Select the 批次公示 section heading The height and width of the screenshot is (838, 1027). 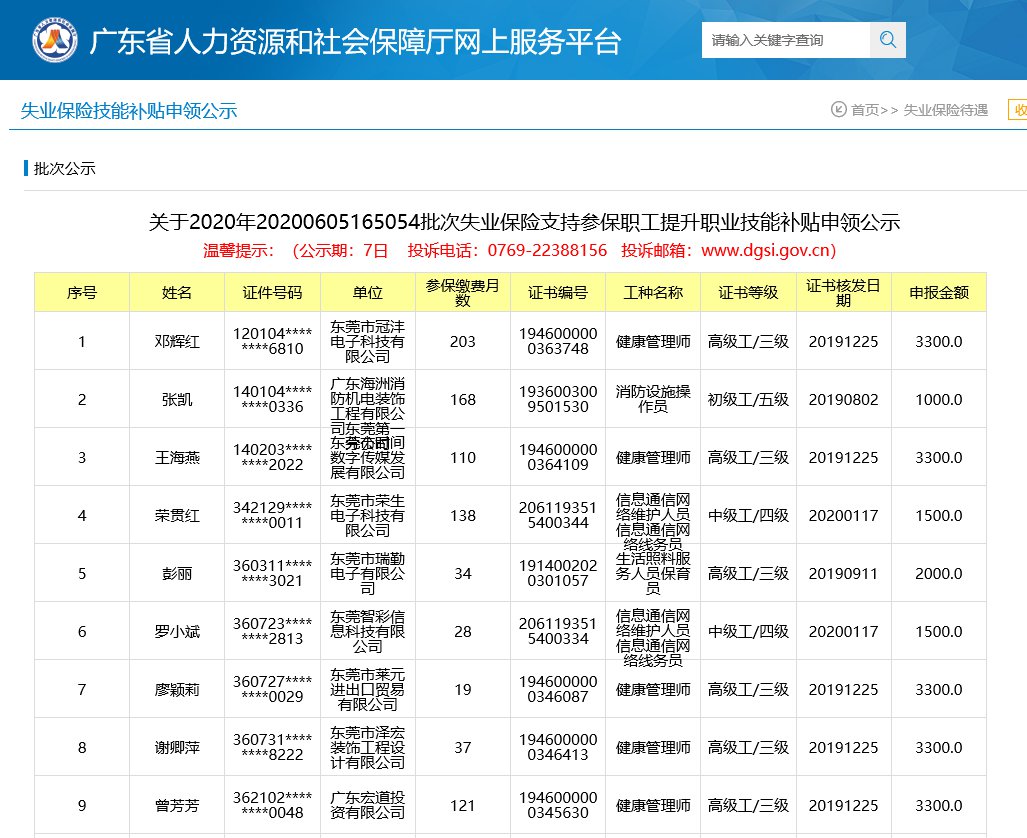click(65, 168)
